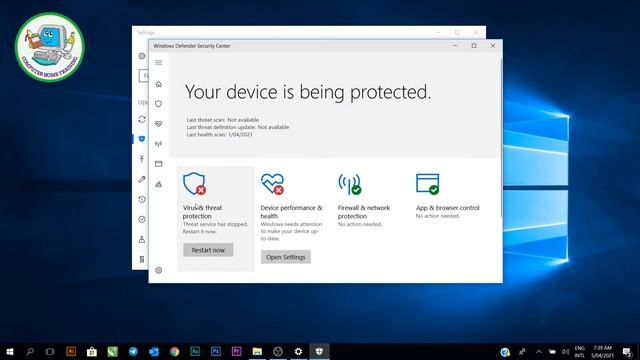Screen dimensions: 640x360
Task: Select Activation checkmark icon in Settings sidebar
Action: 142,219
